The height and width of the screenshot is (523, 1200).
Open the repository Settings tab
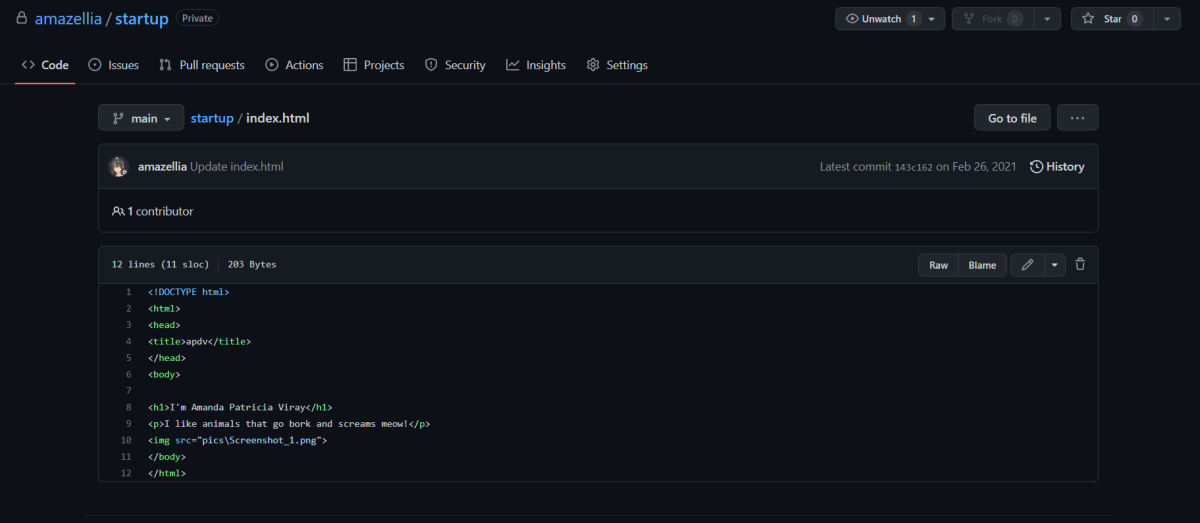pos(617,65)
